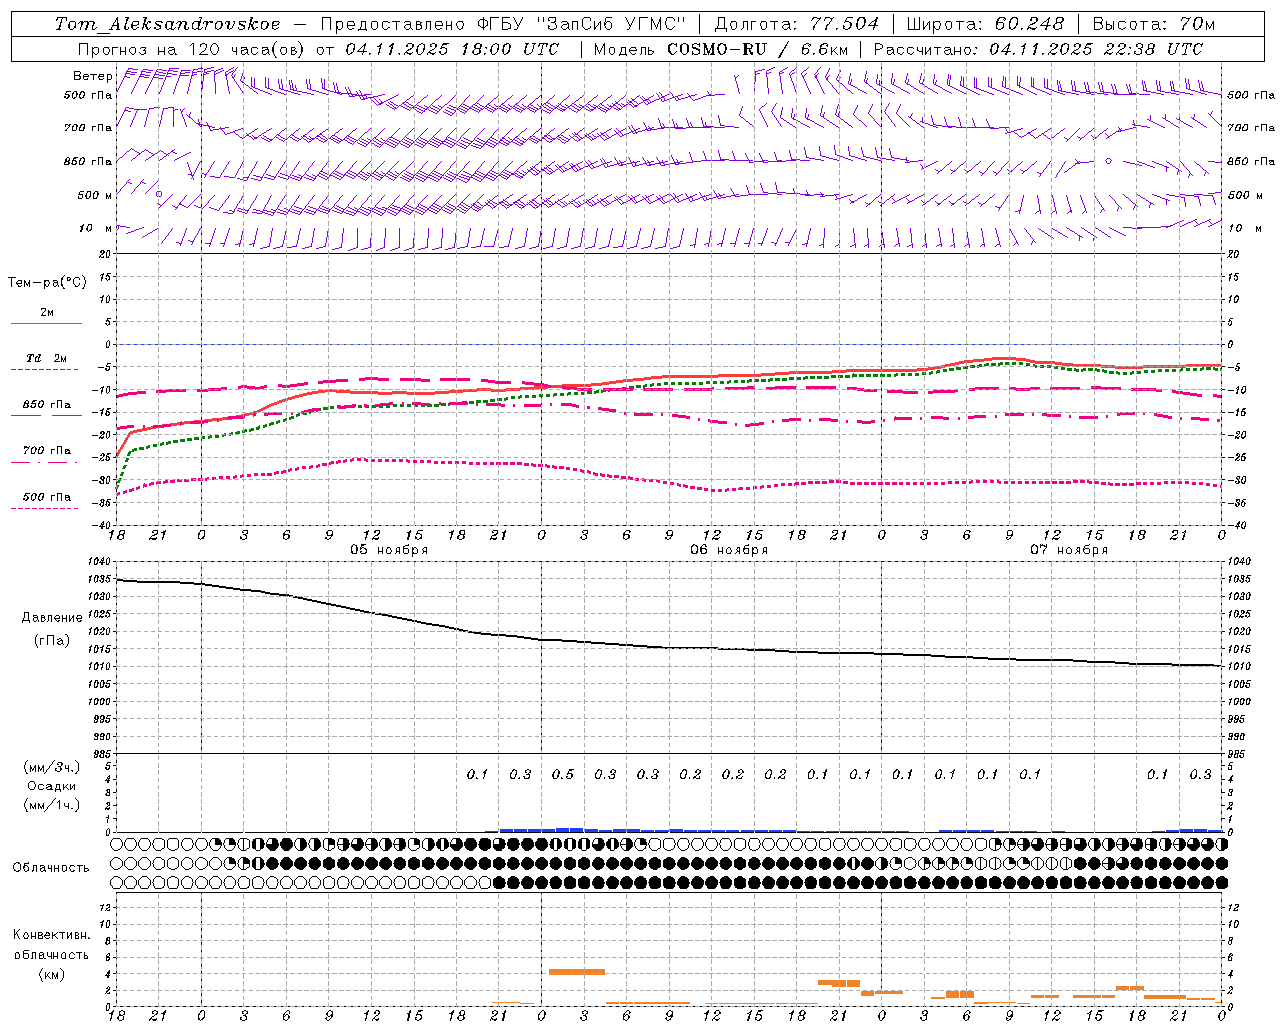This screenshot has height=1024, width=1280.
Task: Click the Tom_Aleksandrovskoe station title
Action: (167, 24)
